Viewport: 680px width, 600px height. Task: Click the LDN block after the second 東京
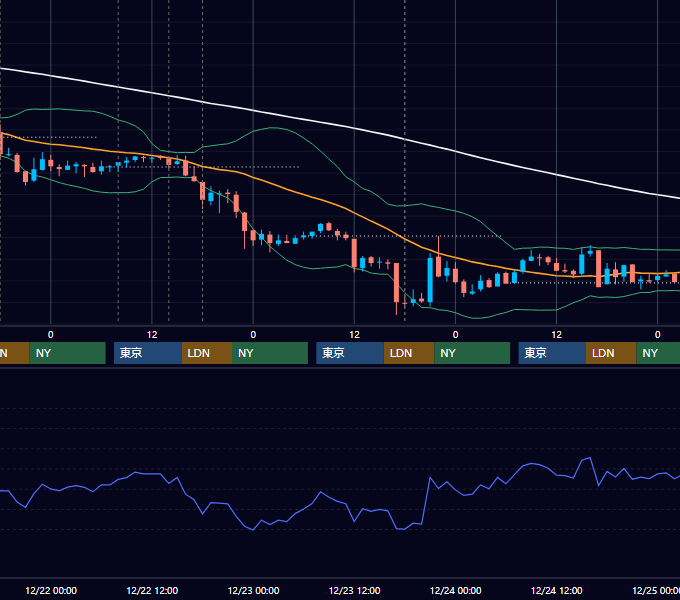coord(409,353)
